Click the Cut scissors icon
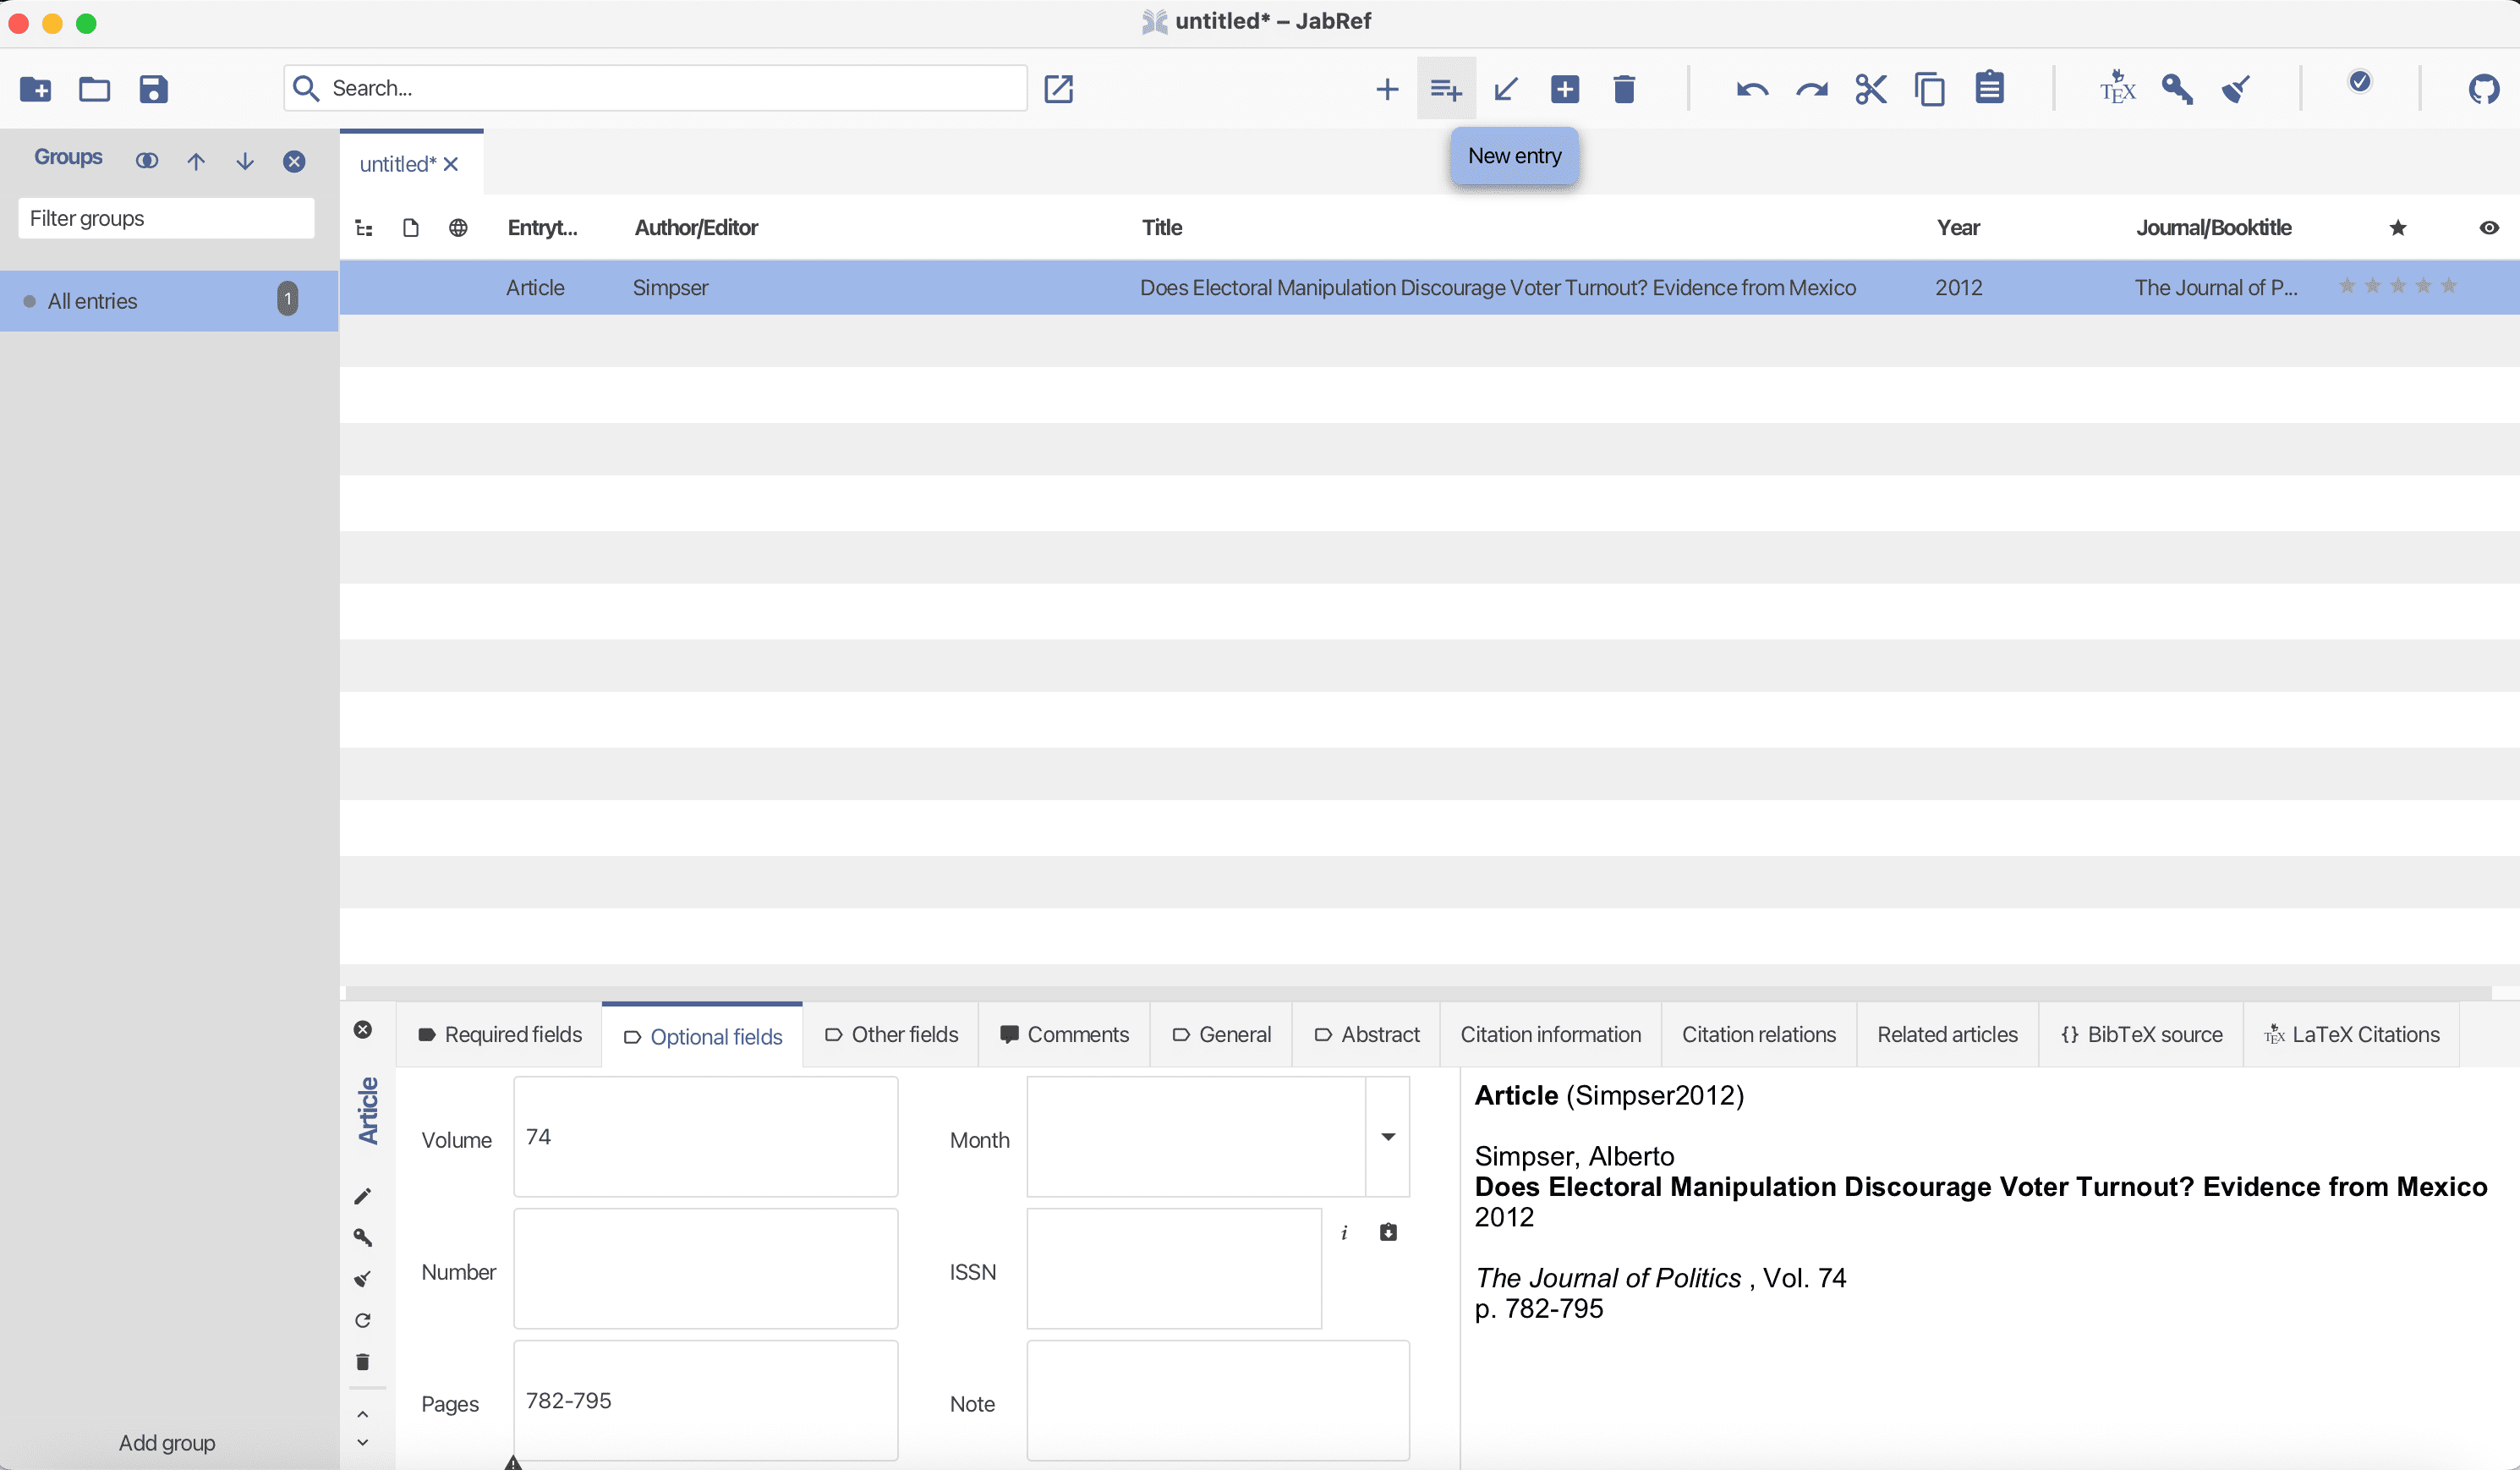This screenshot has height=1470, width=2520. point(1870,89)
